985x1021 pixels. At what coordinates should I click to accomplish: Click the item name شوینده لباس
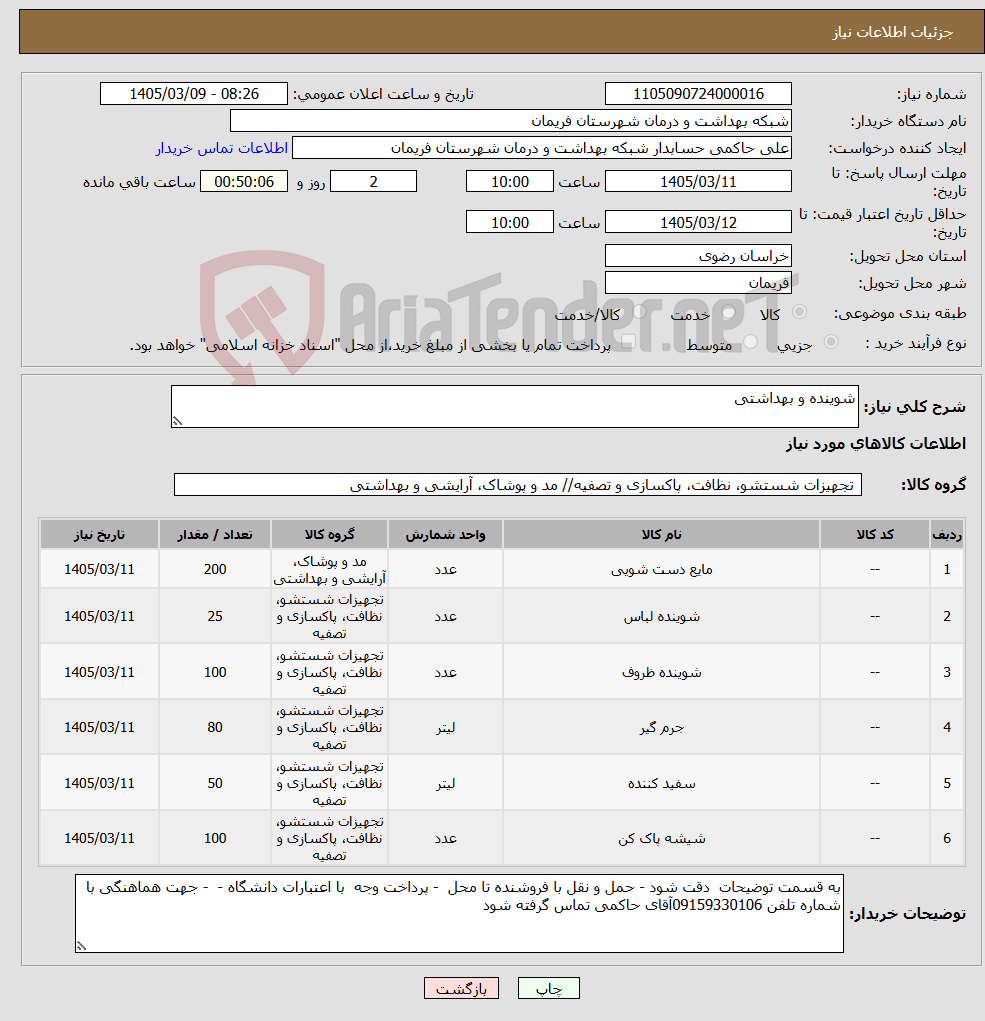661,617
